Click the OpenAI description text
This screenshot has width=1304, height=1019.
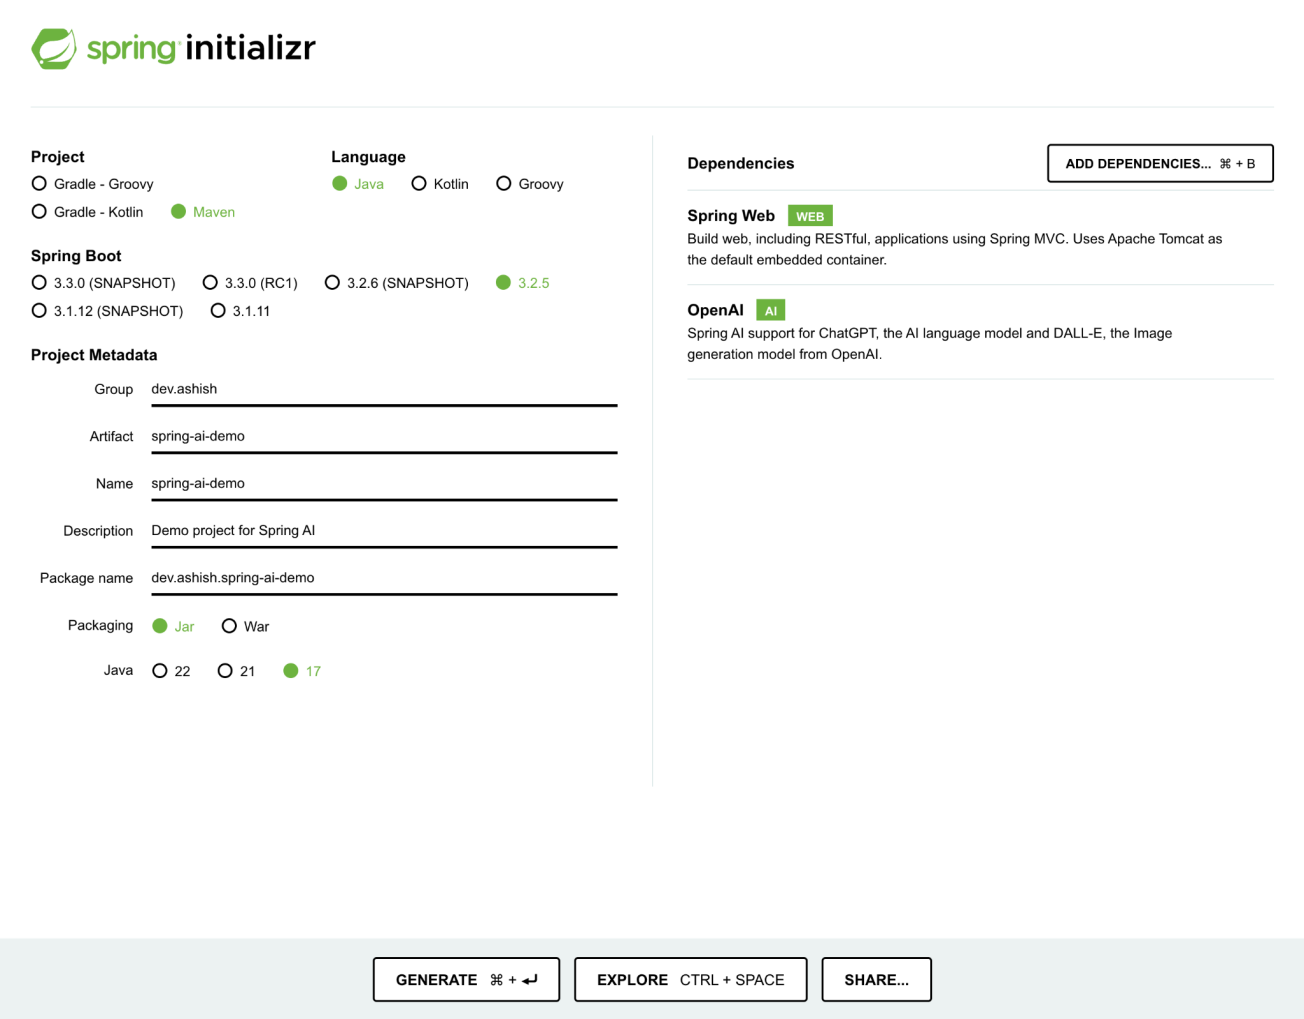929,343
